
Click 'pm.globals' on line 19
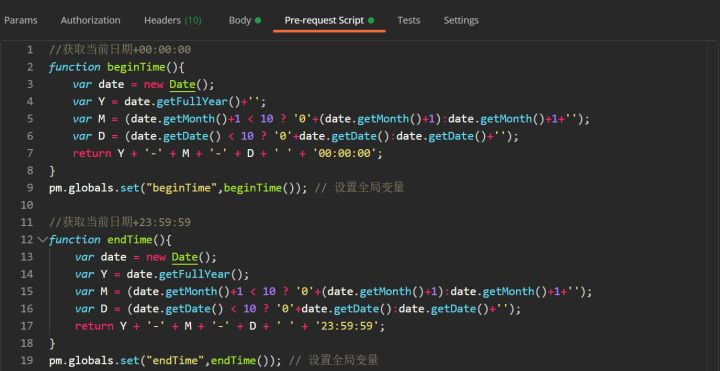pyautogui.click(x=81, y=360)
